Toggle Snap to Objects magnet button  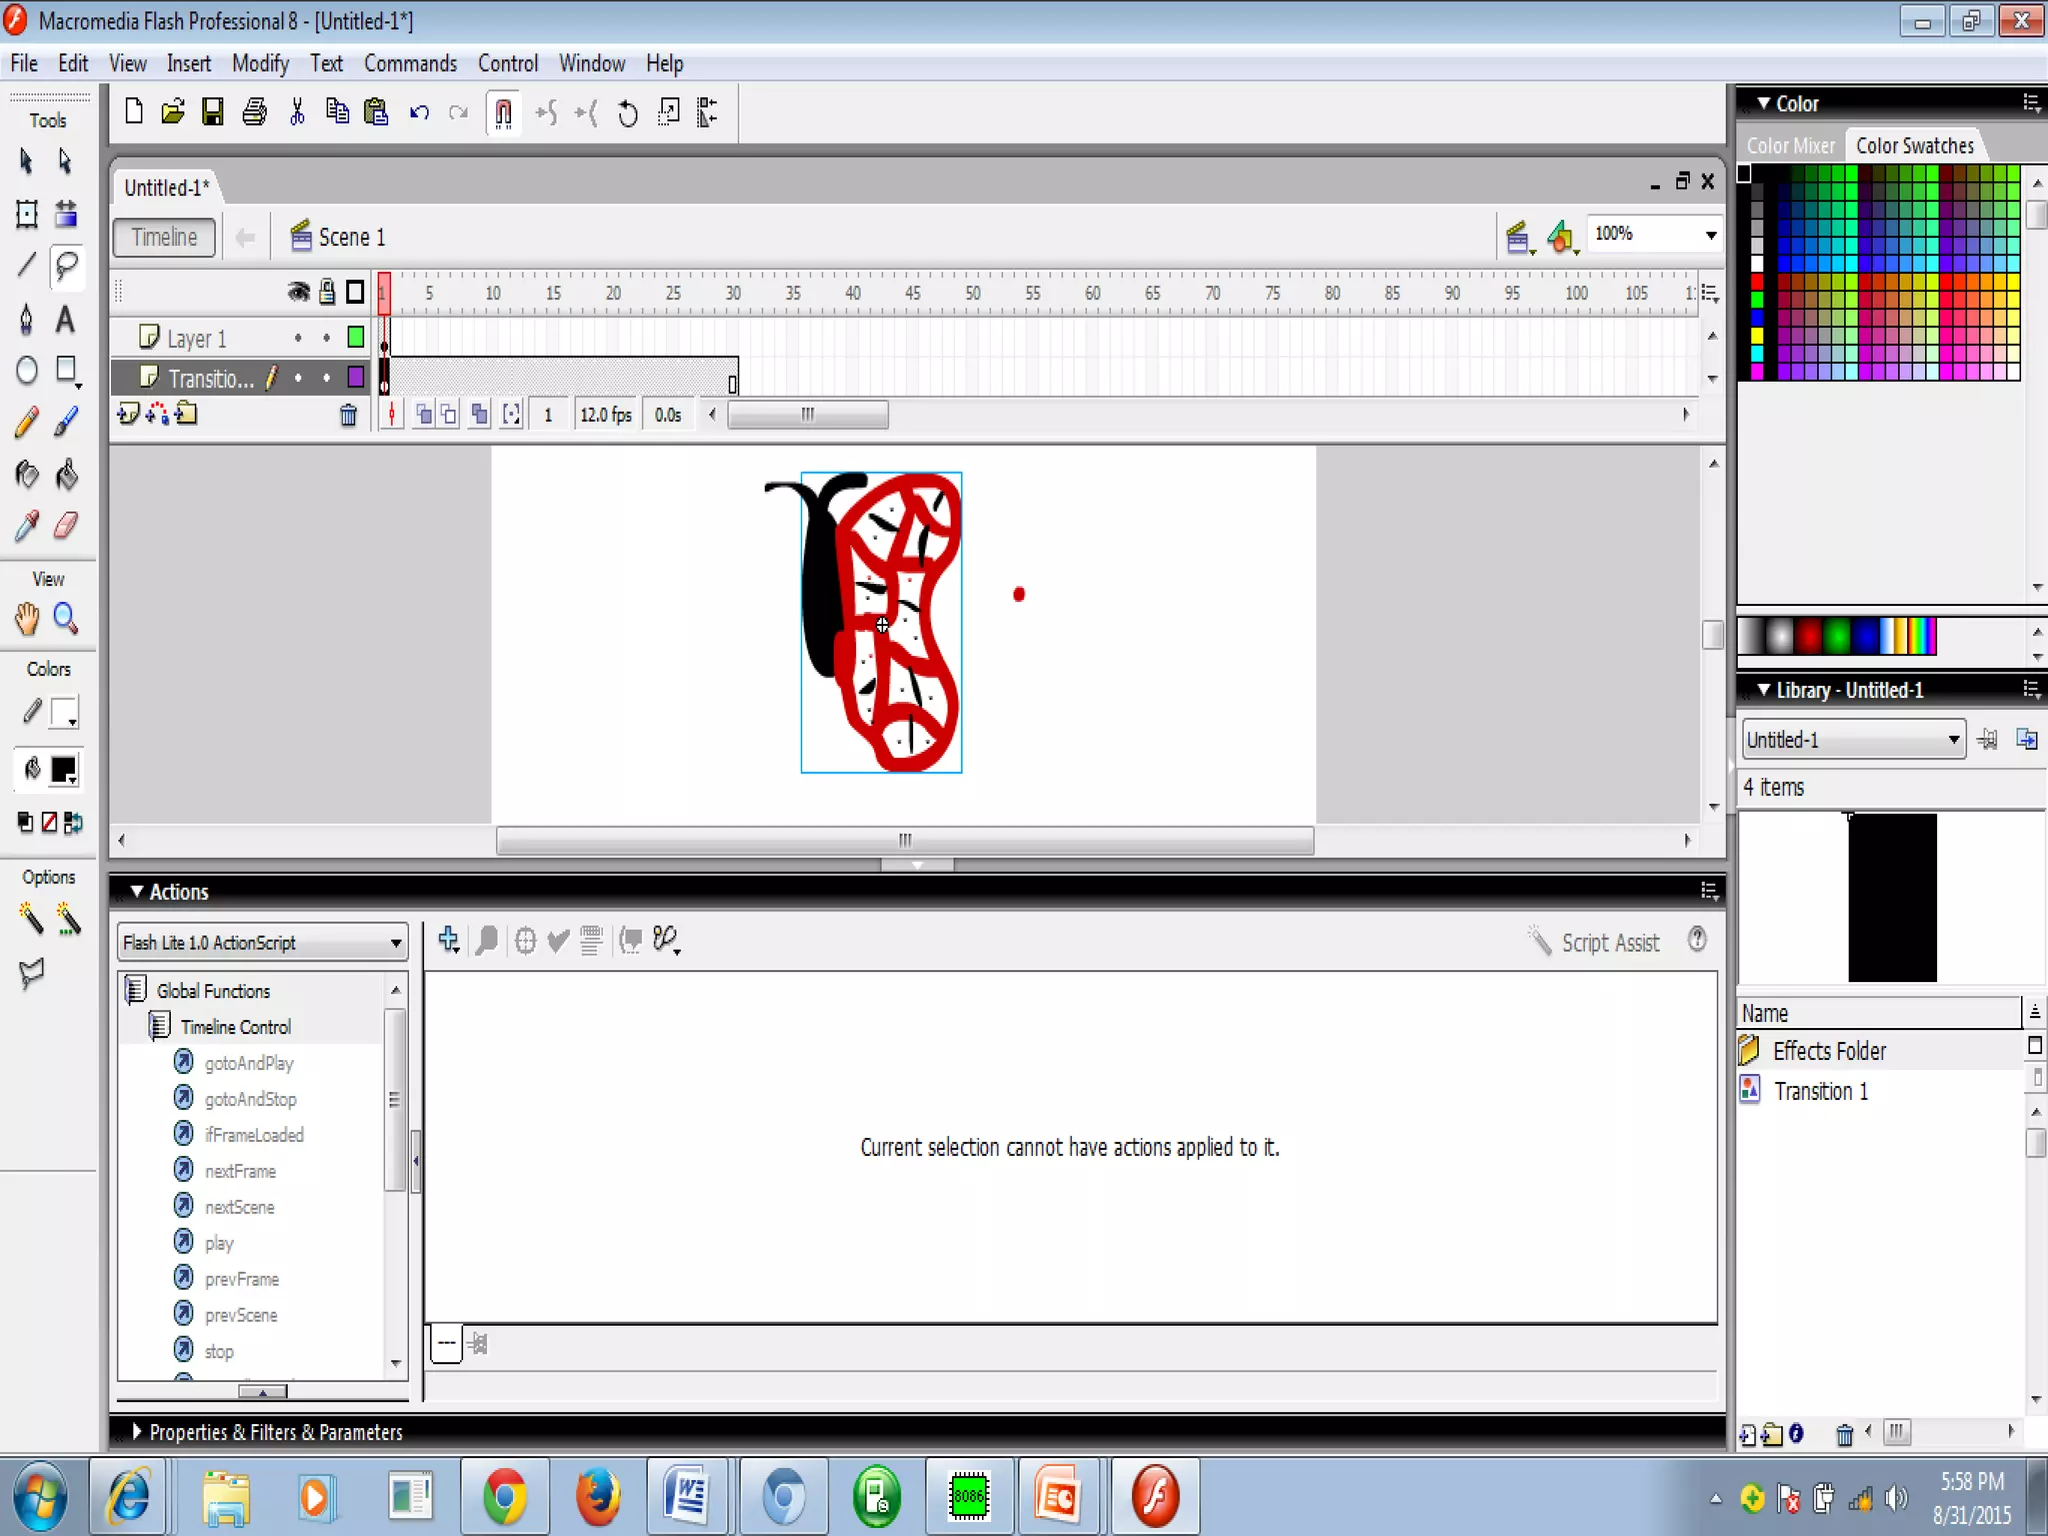point(503,113)
